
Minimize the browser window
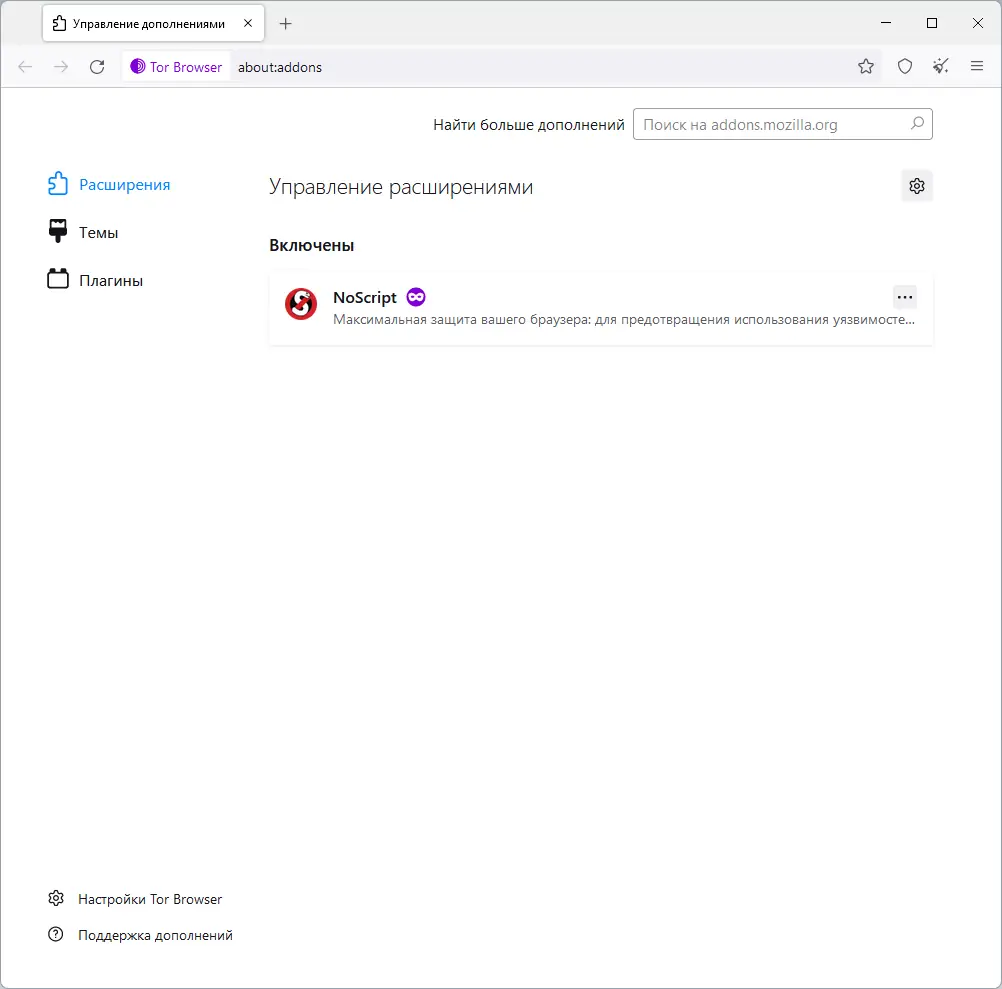tap(886, 23)
